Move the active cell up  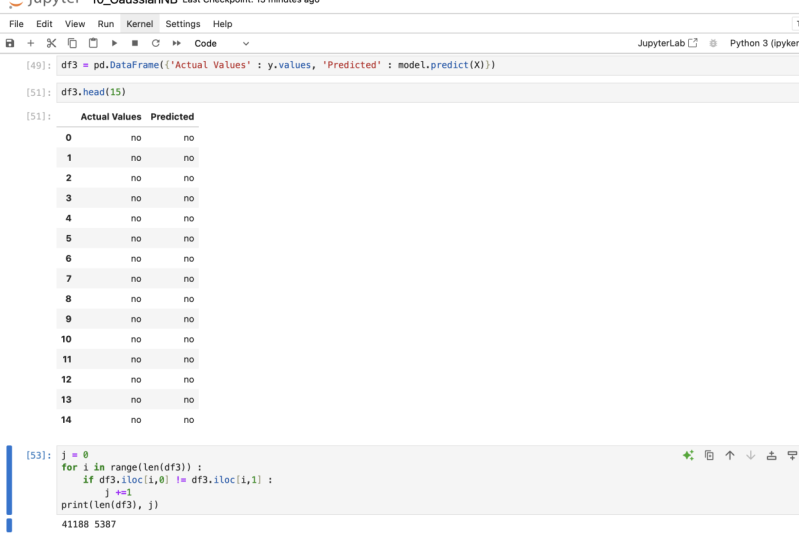pyautogui.click(x=730, y=455)
